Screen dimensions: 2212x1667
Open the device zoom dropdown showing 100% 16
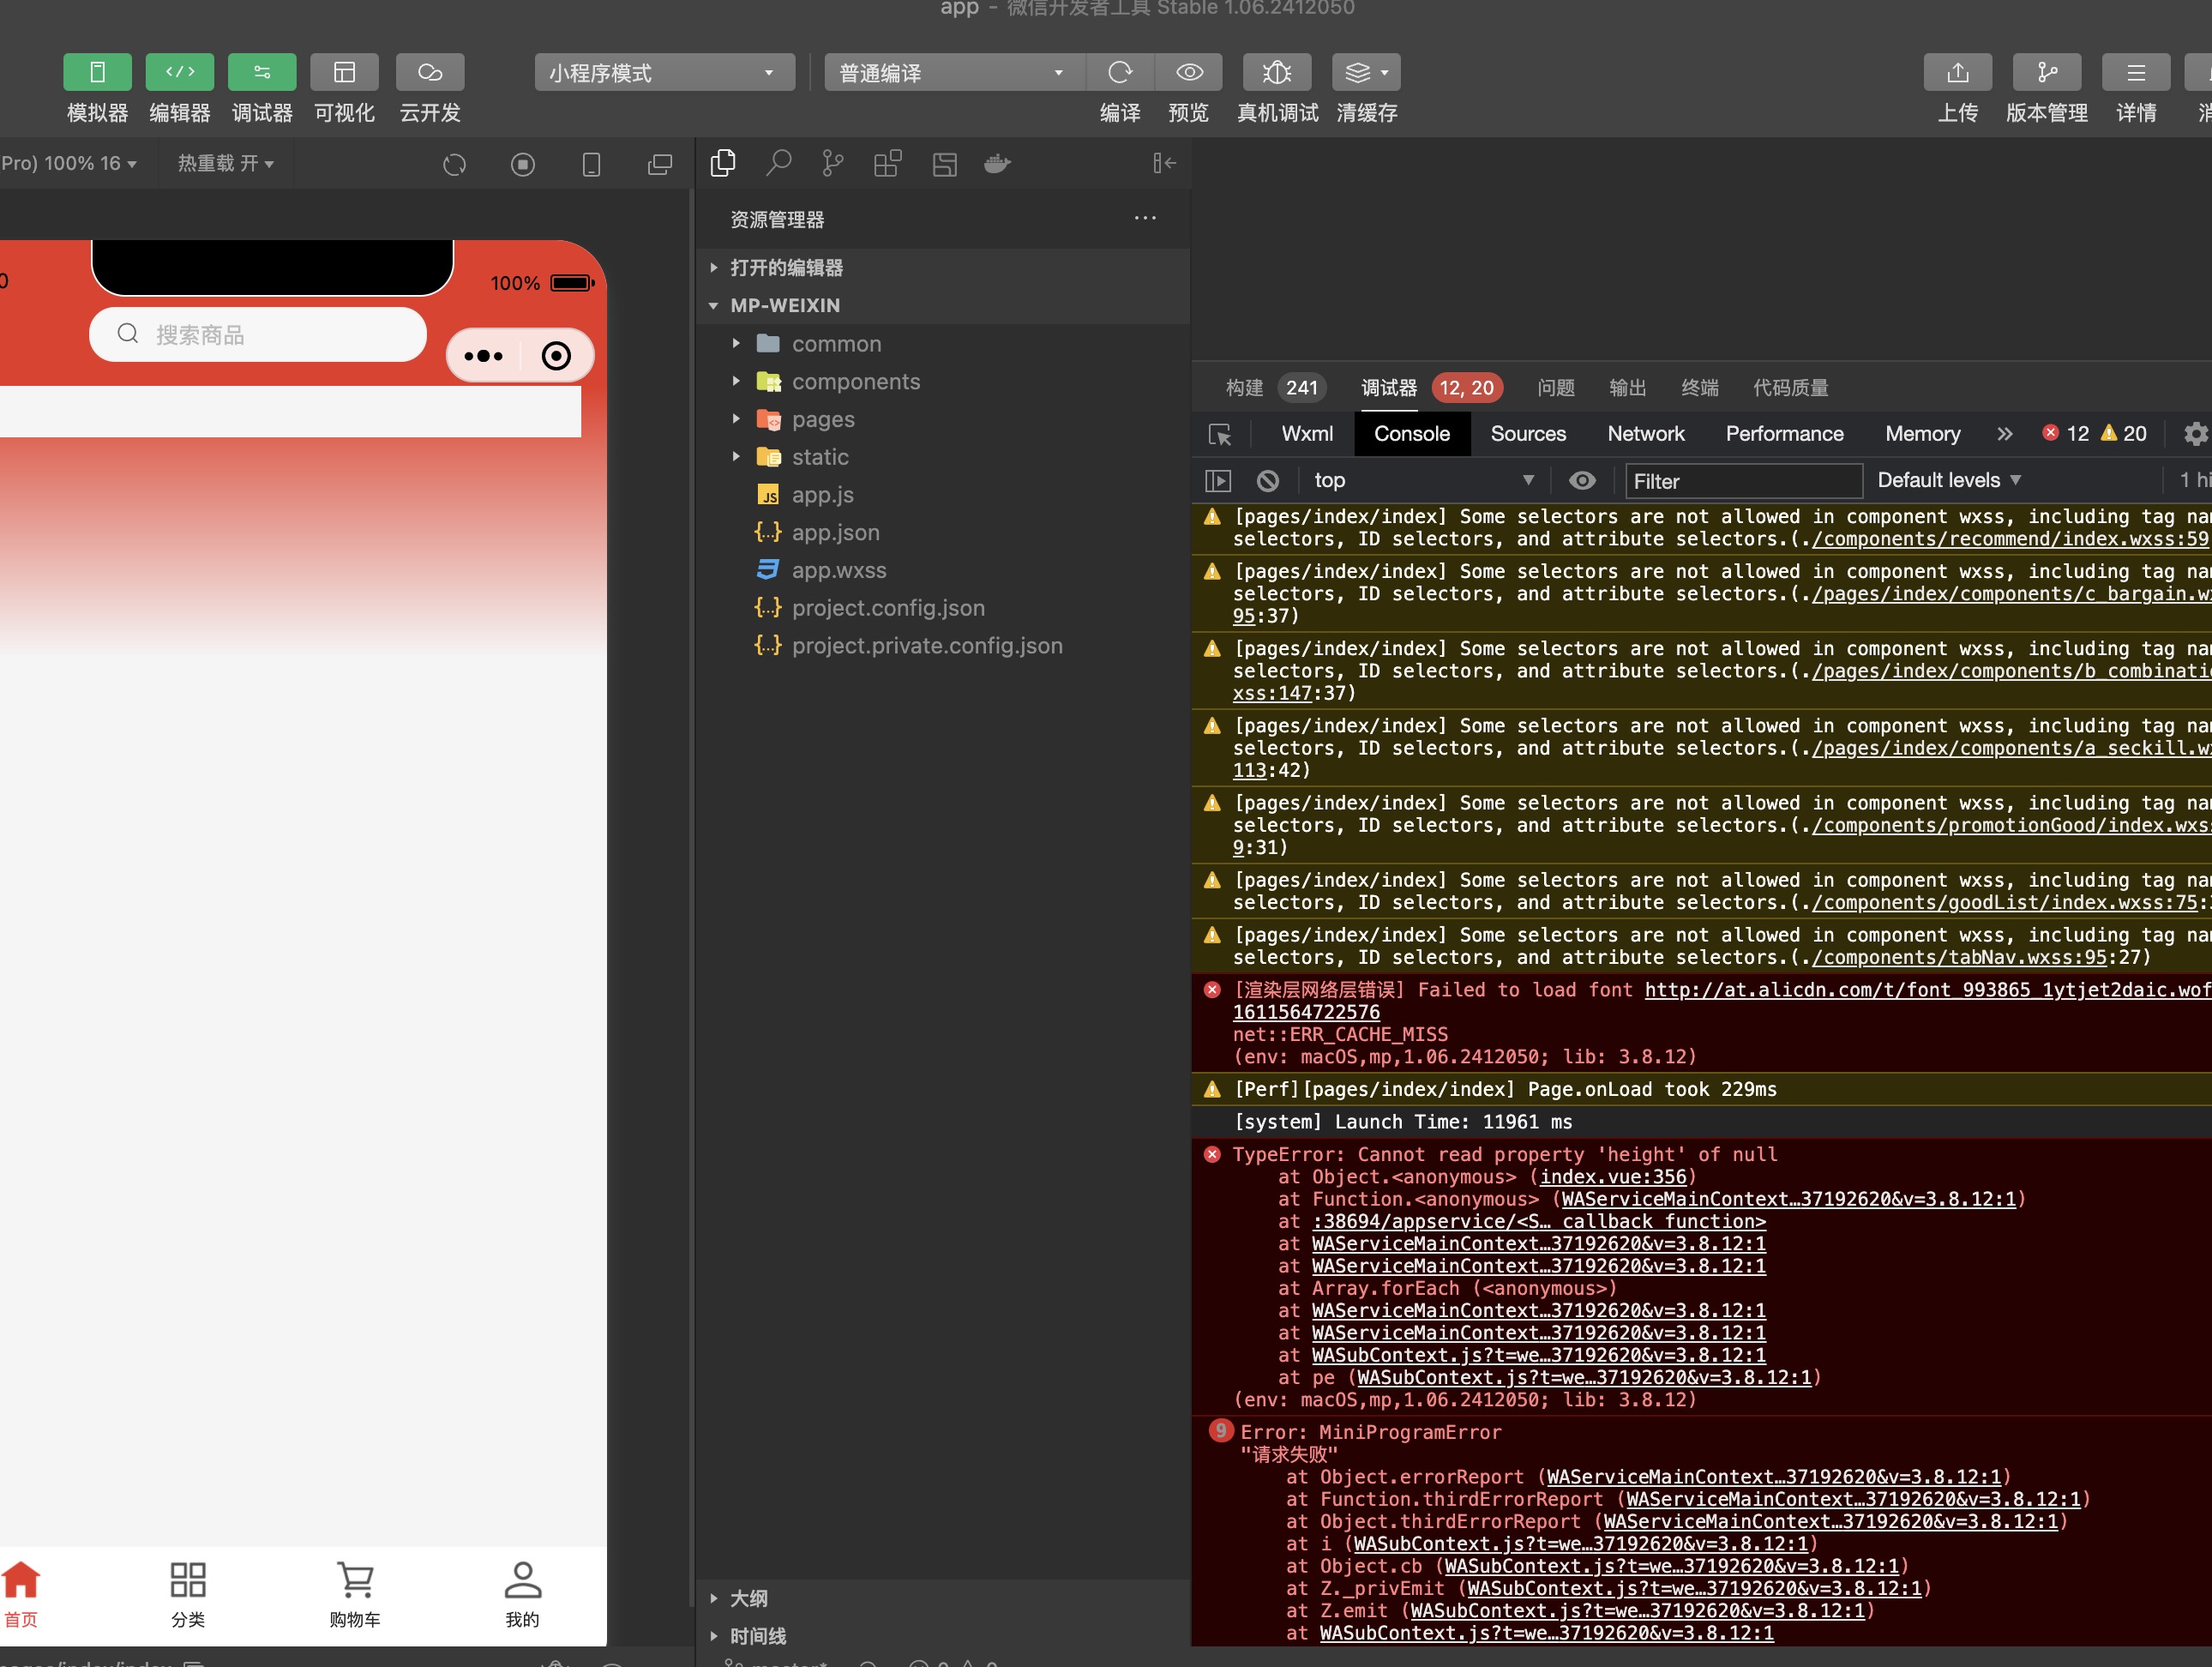coord(69,163)
